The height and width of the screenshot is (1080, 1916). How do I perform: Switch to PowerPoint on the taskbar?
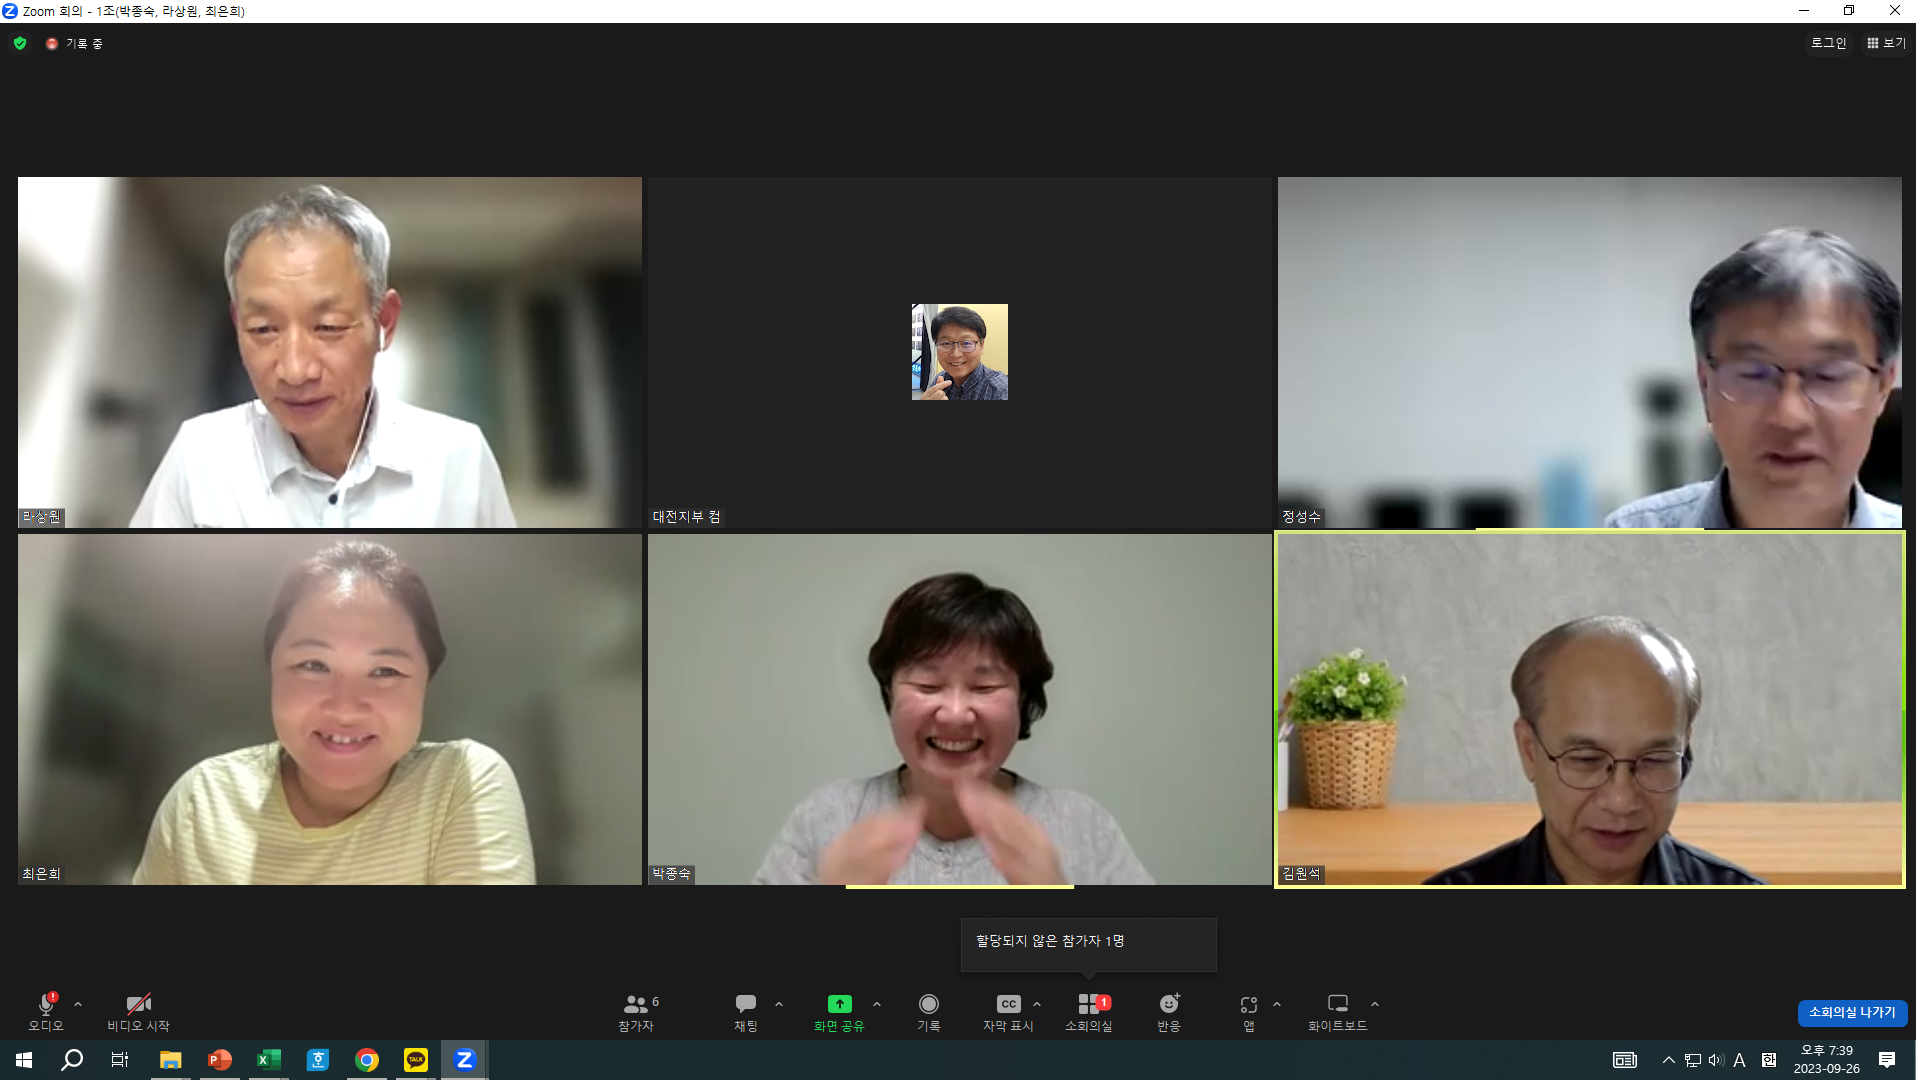pyautogui.click(x=220, y=1060)
